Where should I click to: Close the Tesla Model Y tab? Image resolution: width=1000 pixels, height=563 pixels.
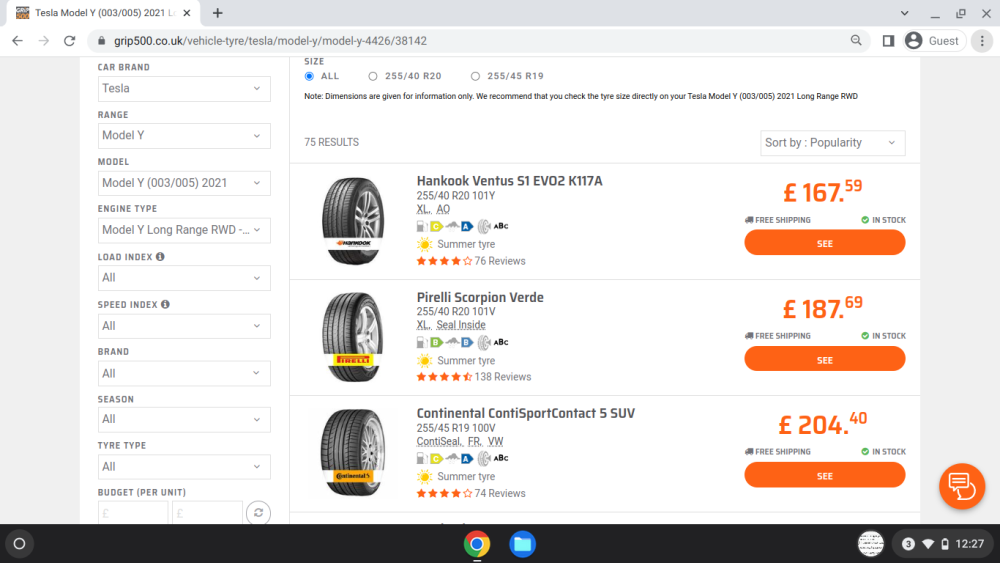(x=186, y=13)
